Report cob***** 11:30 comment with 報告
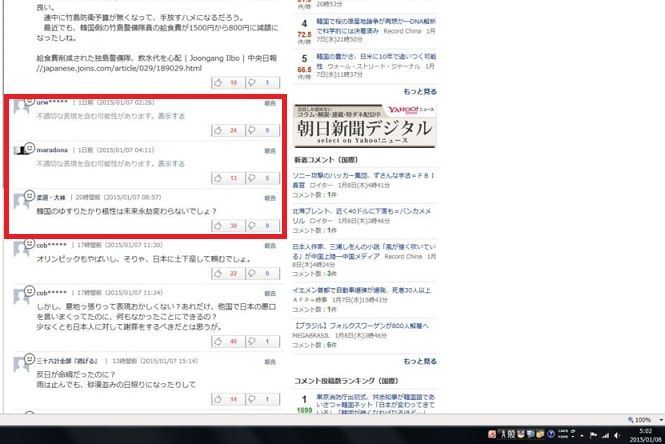 pyautogui.click(x=270, y=246)
